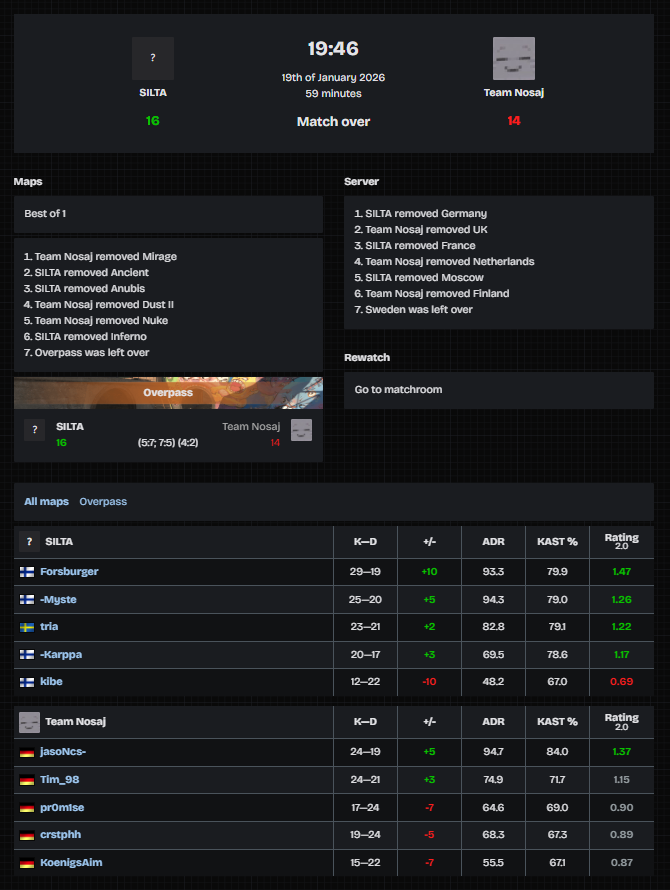Click the '19th of January 2026' date
Viewport: 670px width, 890px height.
coord(333,77)
